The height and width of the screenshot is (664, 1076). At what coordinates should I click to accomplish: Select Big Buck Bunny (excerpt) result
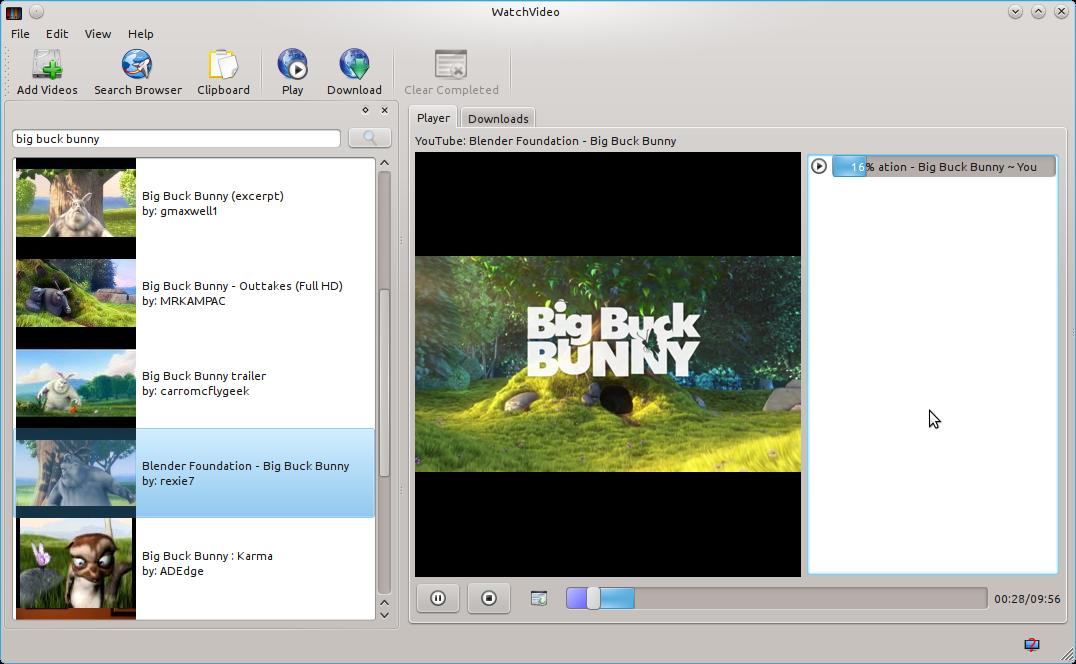(194, 204)
